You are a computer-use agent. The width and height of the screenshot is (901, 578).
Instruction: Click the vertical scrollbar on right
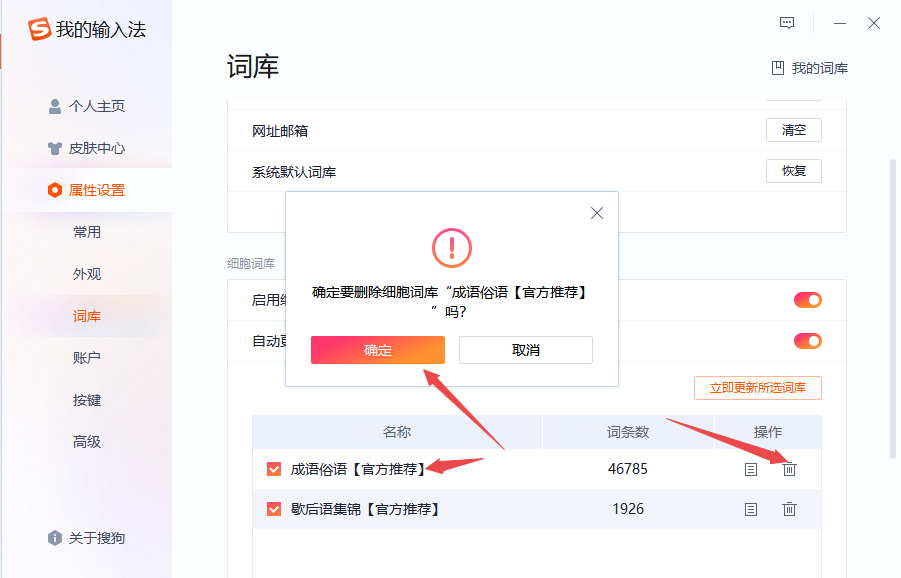point(893,300)
